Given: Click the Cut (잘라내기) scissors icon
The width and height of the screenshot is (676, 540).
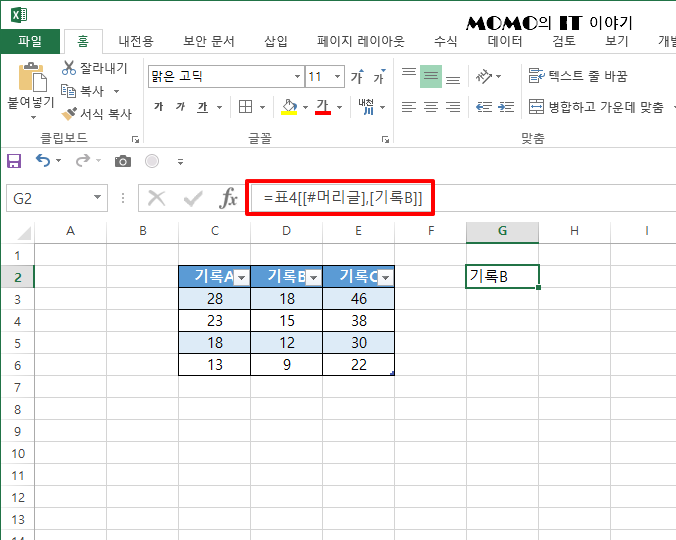Looking at the screenshot, I should click(x=69, y=68).
